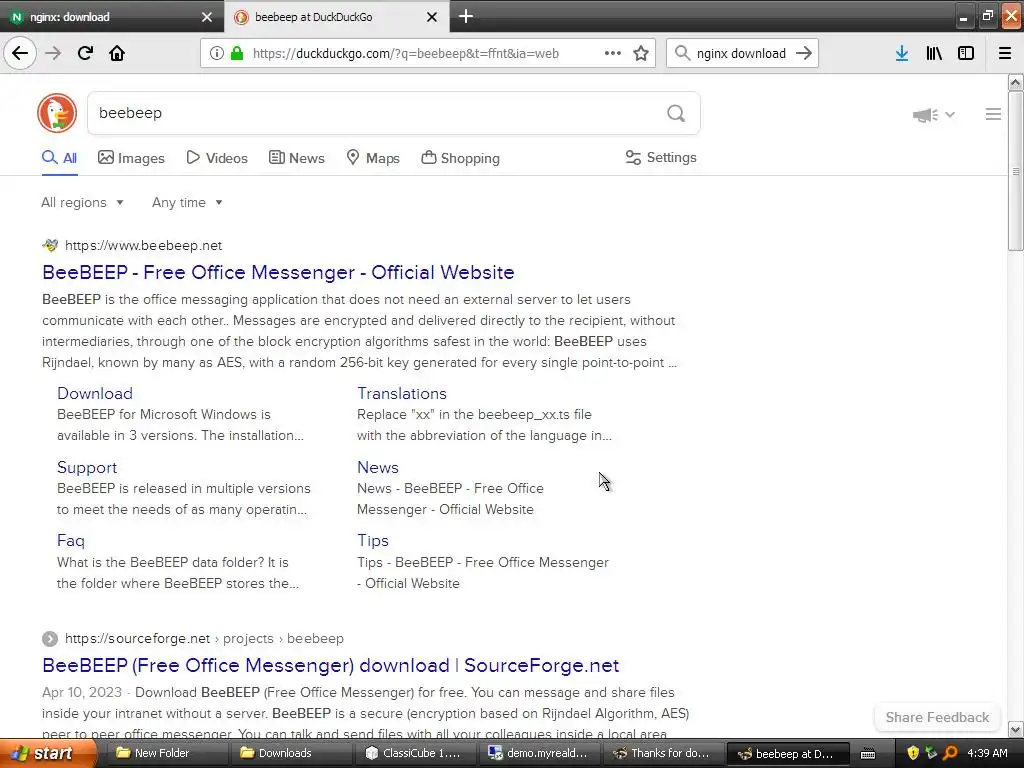This screenshot has height=768, width=1024.
Task: Click the browser Back arrow button
Action: pos(20,53)
